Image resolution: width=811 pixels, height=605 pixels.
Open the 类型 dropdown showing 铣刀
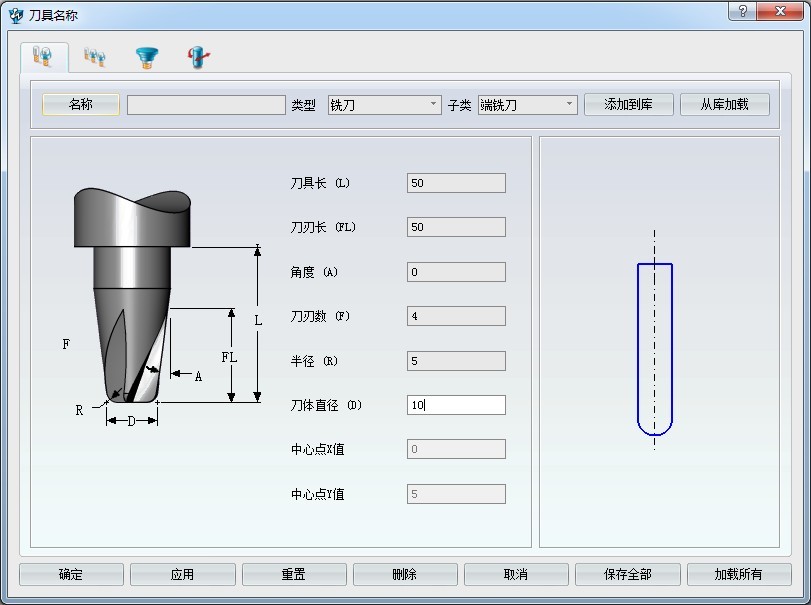pyautogui.click(x=384, y=105)
